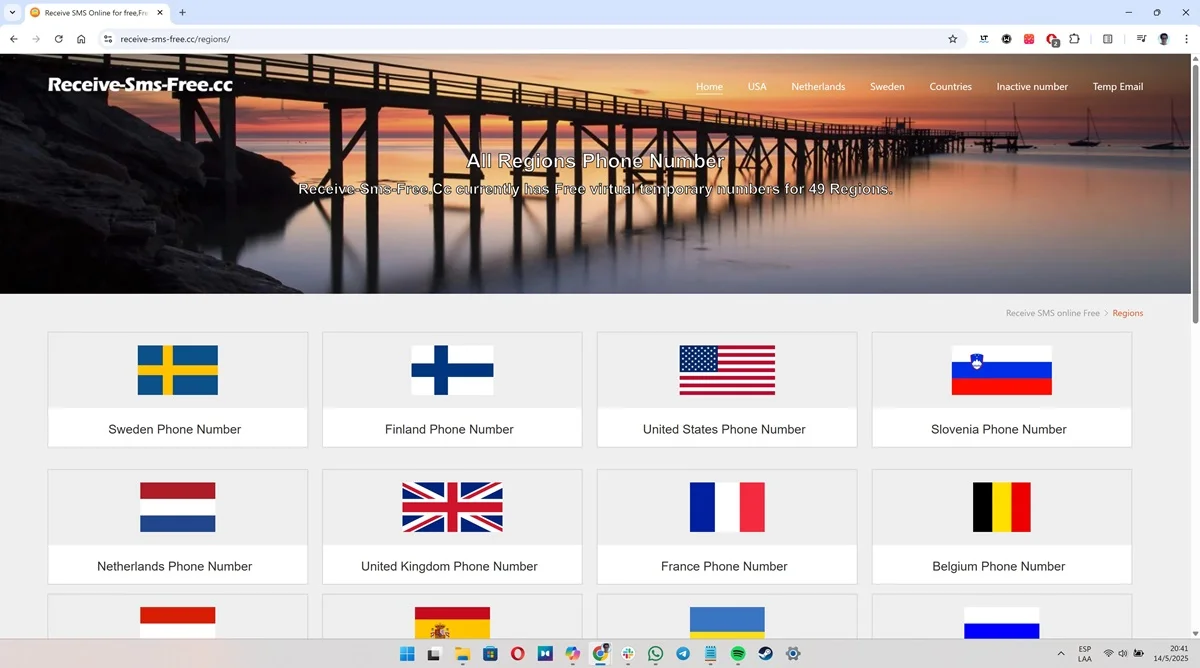
Task: Click the Regions breadcrumb link
Action: (1127, 313)
